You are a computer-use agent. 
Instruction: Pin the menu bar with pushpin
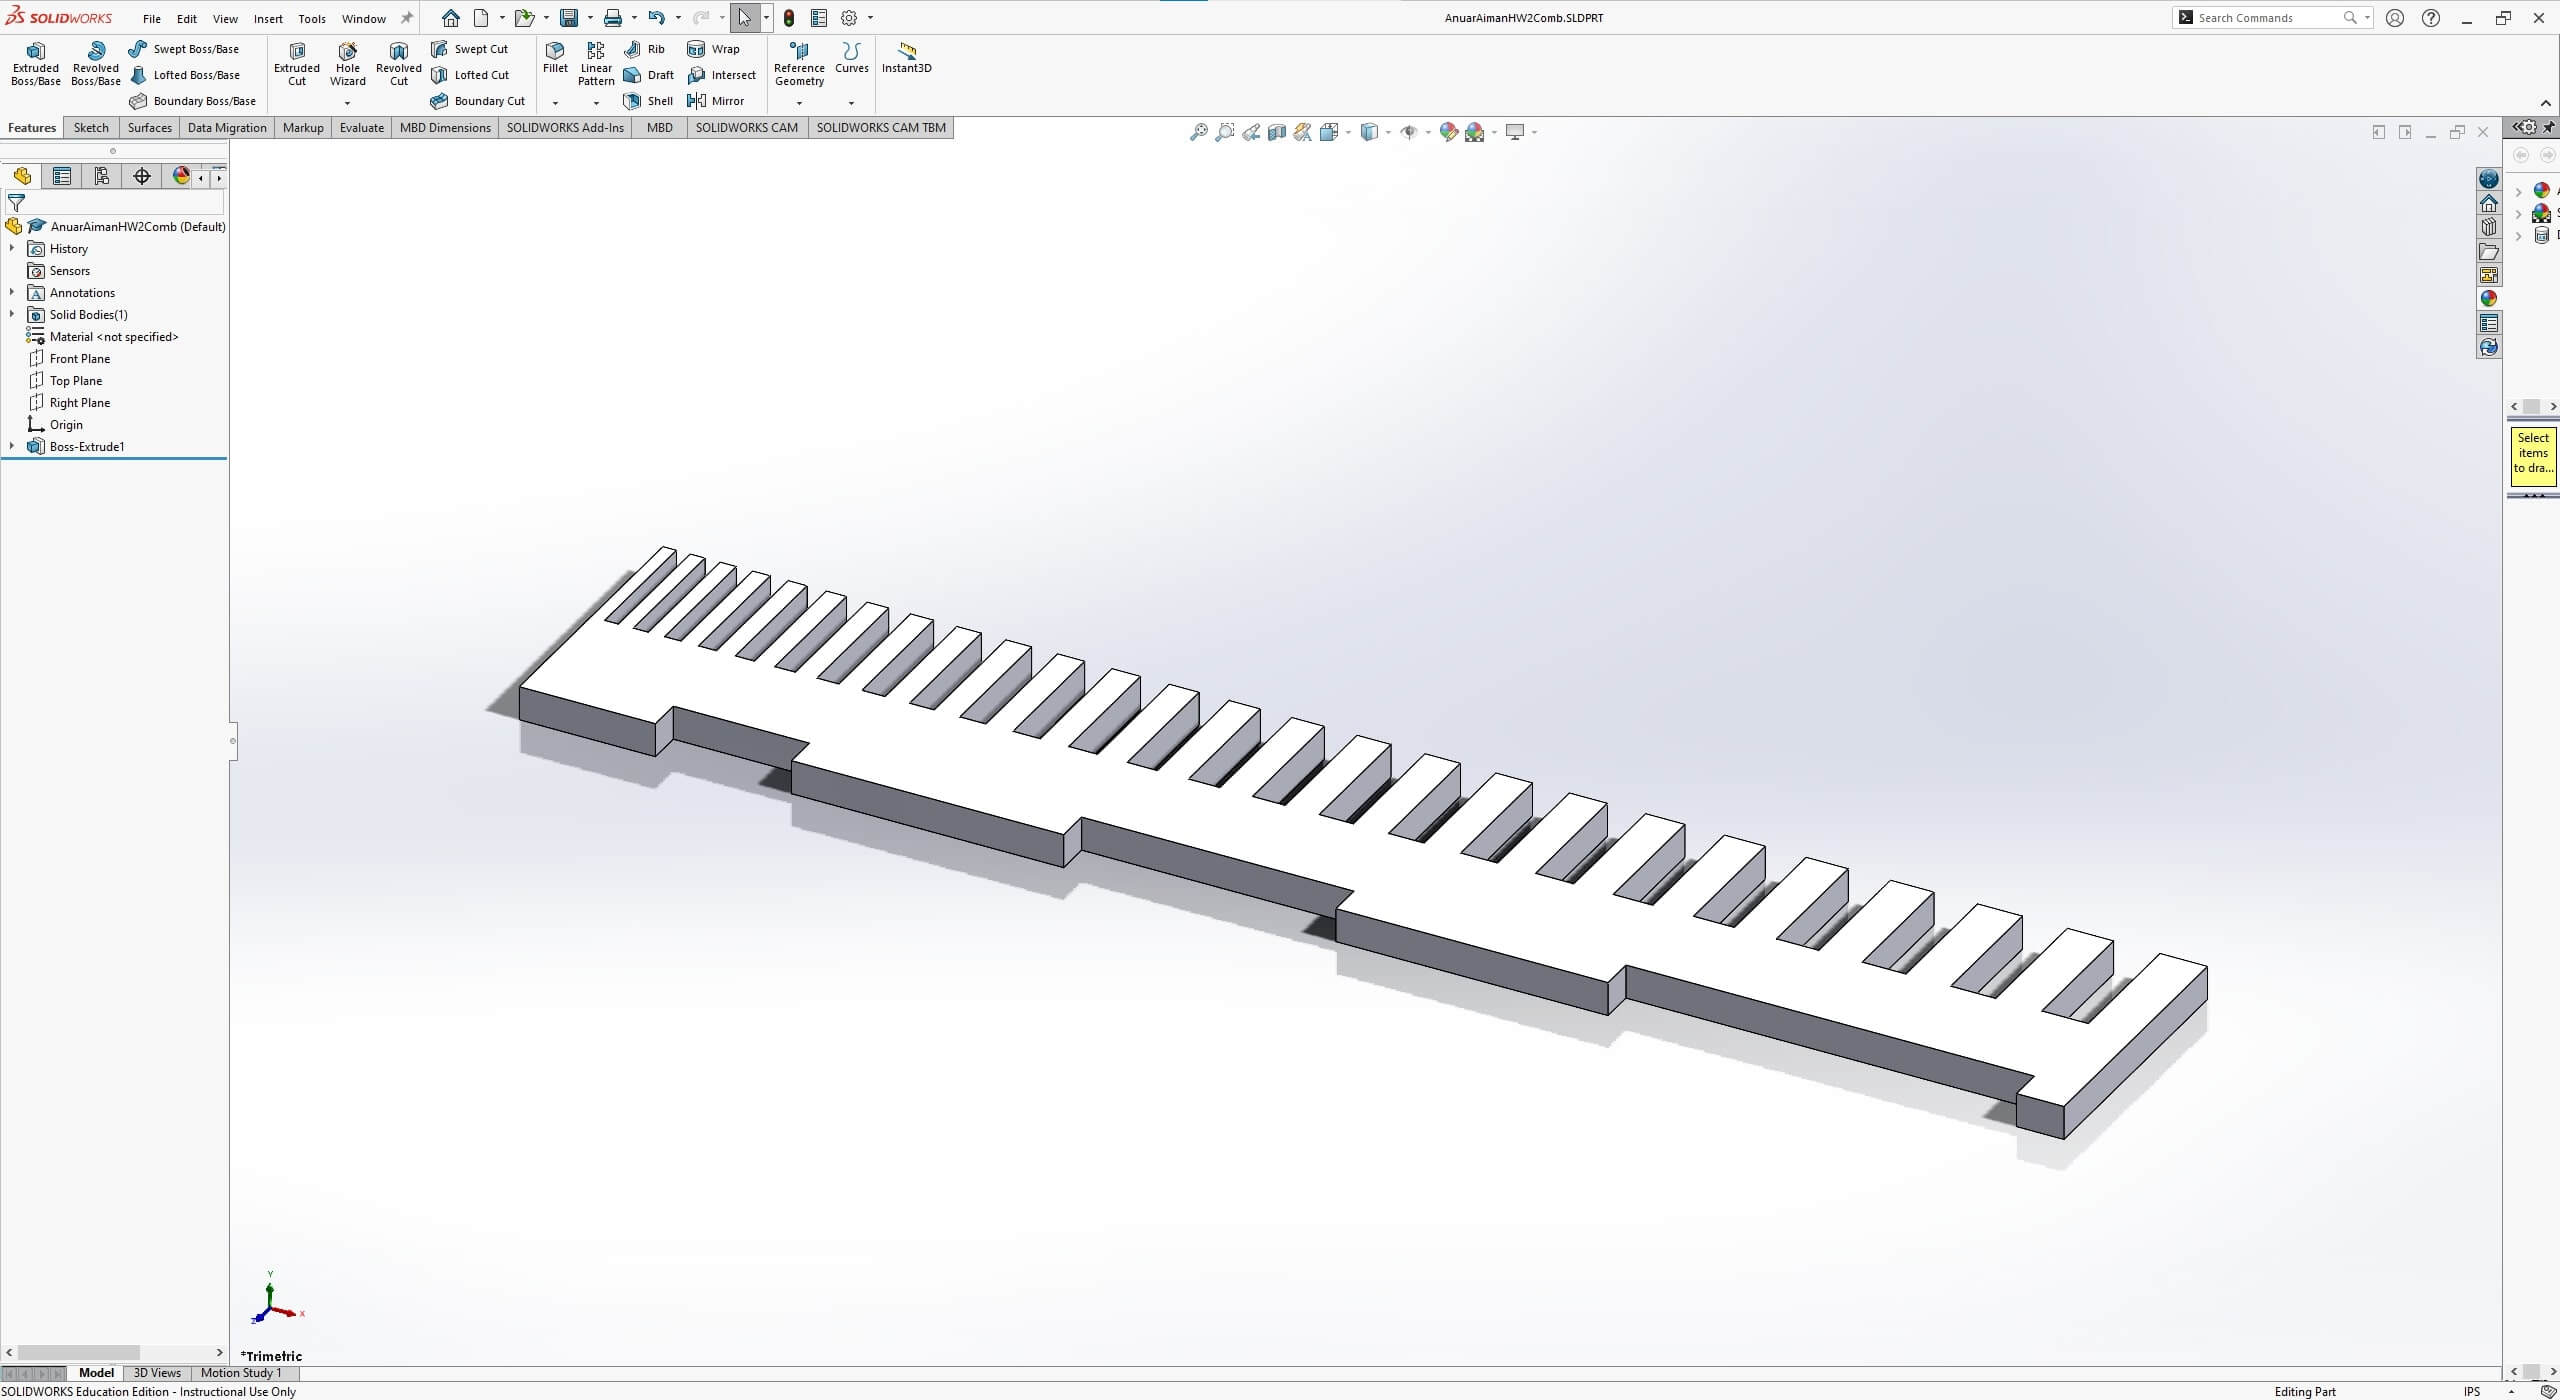click(407, 18)
